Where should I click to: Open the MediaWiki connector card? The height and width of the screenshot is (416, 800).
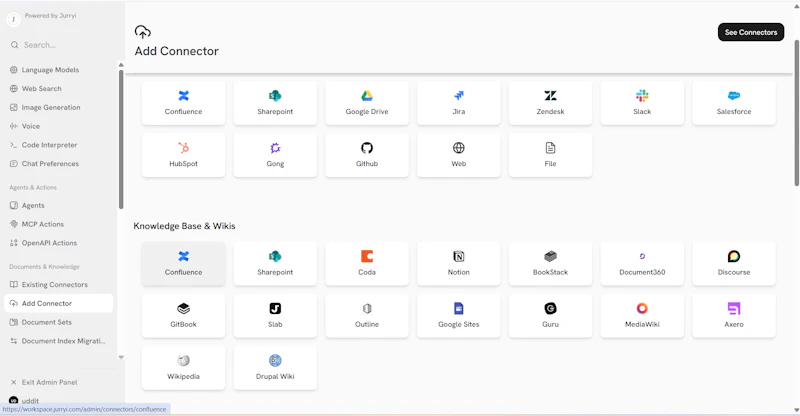click(642, 315)
